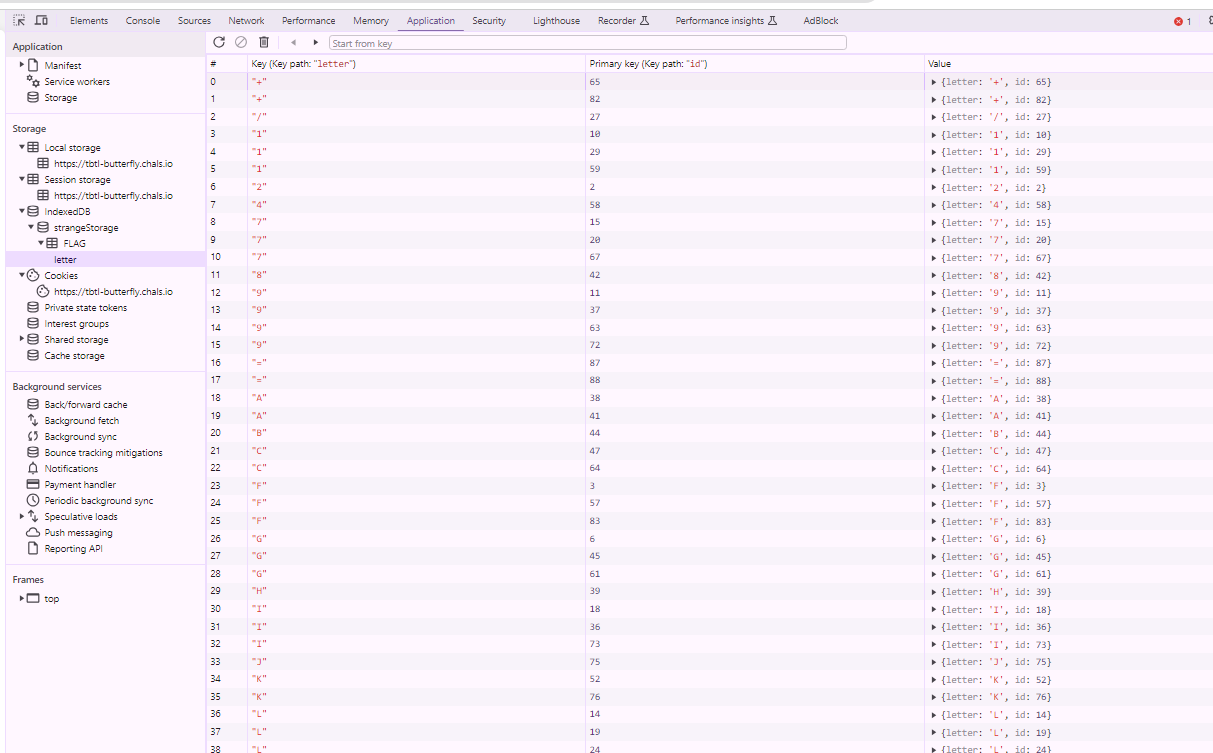Expand the top frame entry
Viewport: 1213px width, 753px height.
pyautogui.click(x=22, y=599)
